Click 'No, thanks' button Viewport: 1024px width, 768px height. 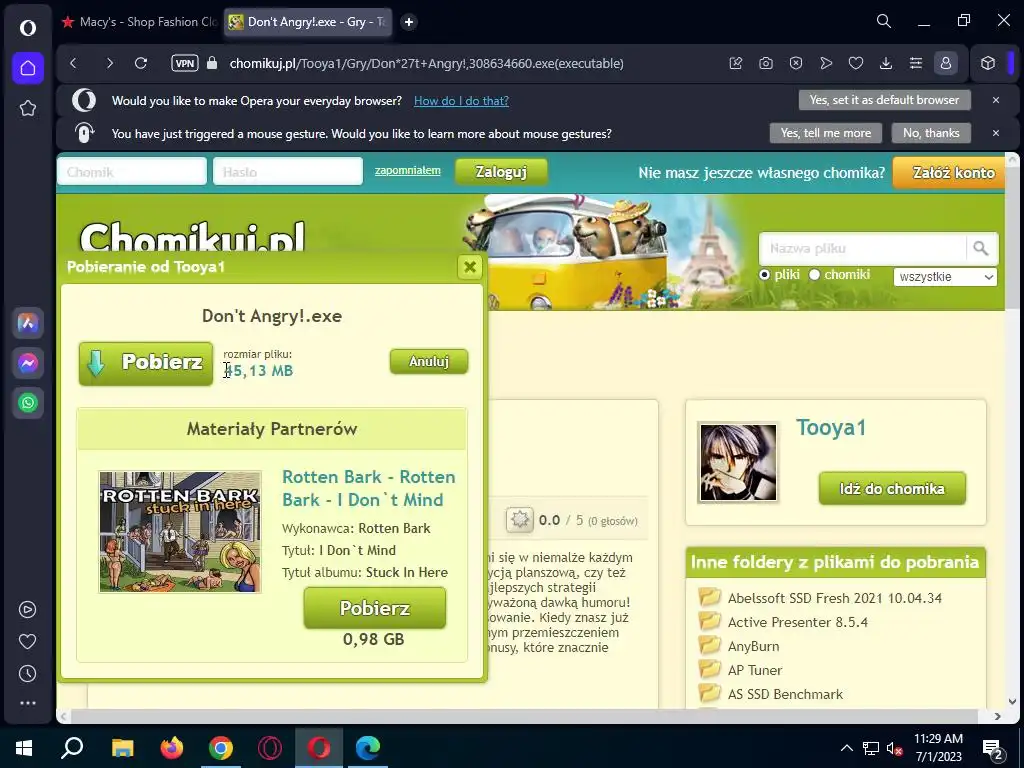(x=931, y=133)
